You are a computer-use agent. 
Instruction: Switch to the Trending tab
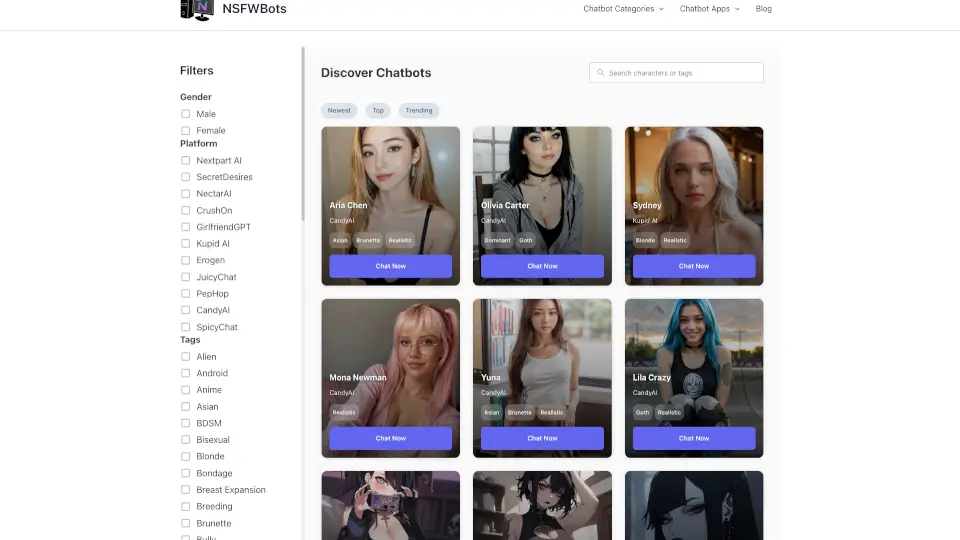pyautogui.click(x=419, y=111)
